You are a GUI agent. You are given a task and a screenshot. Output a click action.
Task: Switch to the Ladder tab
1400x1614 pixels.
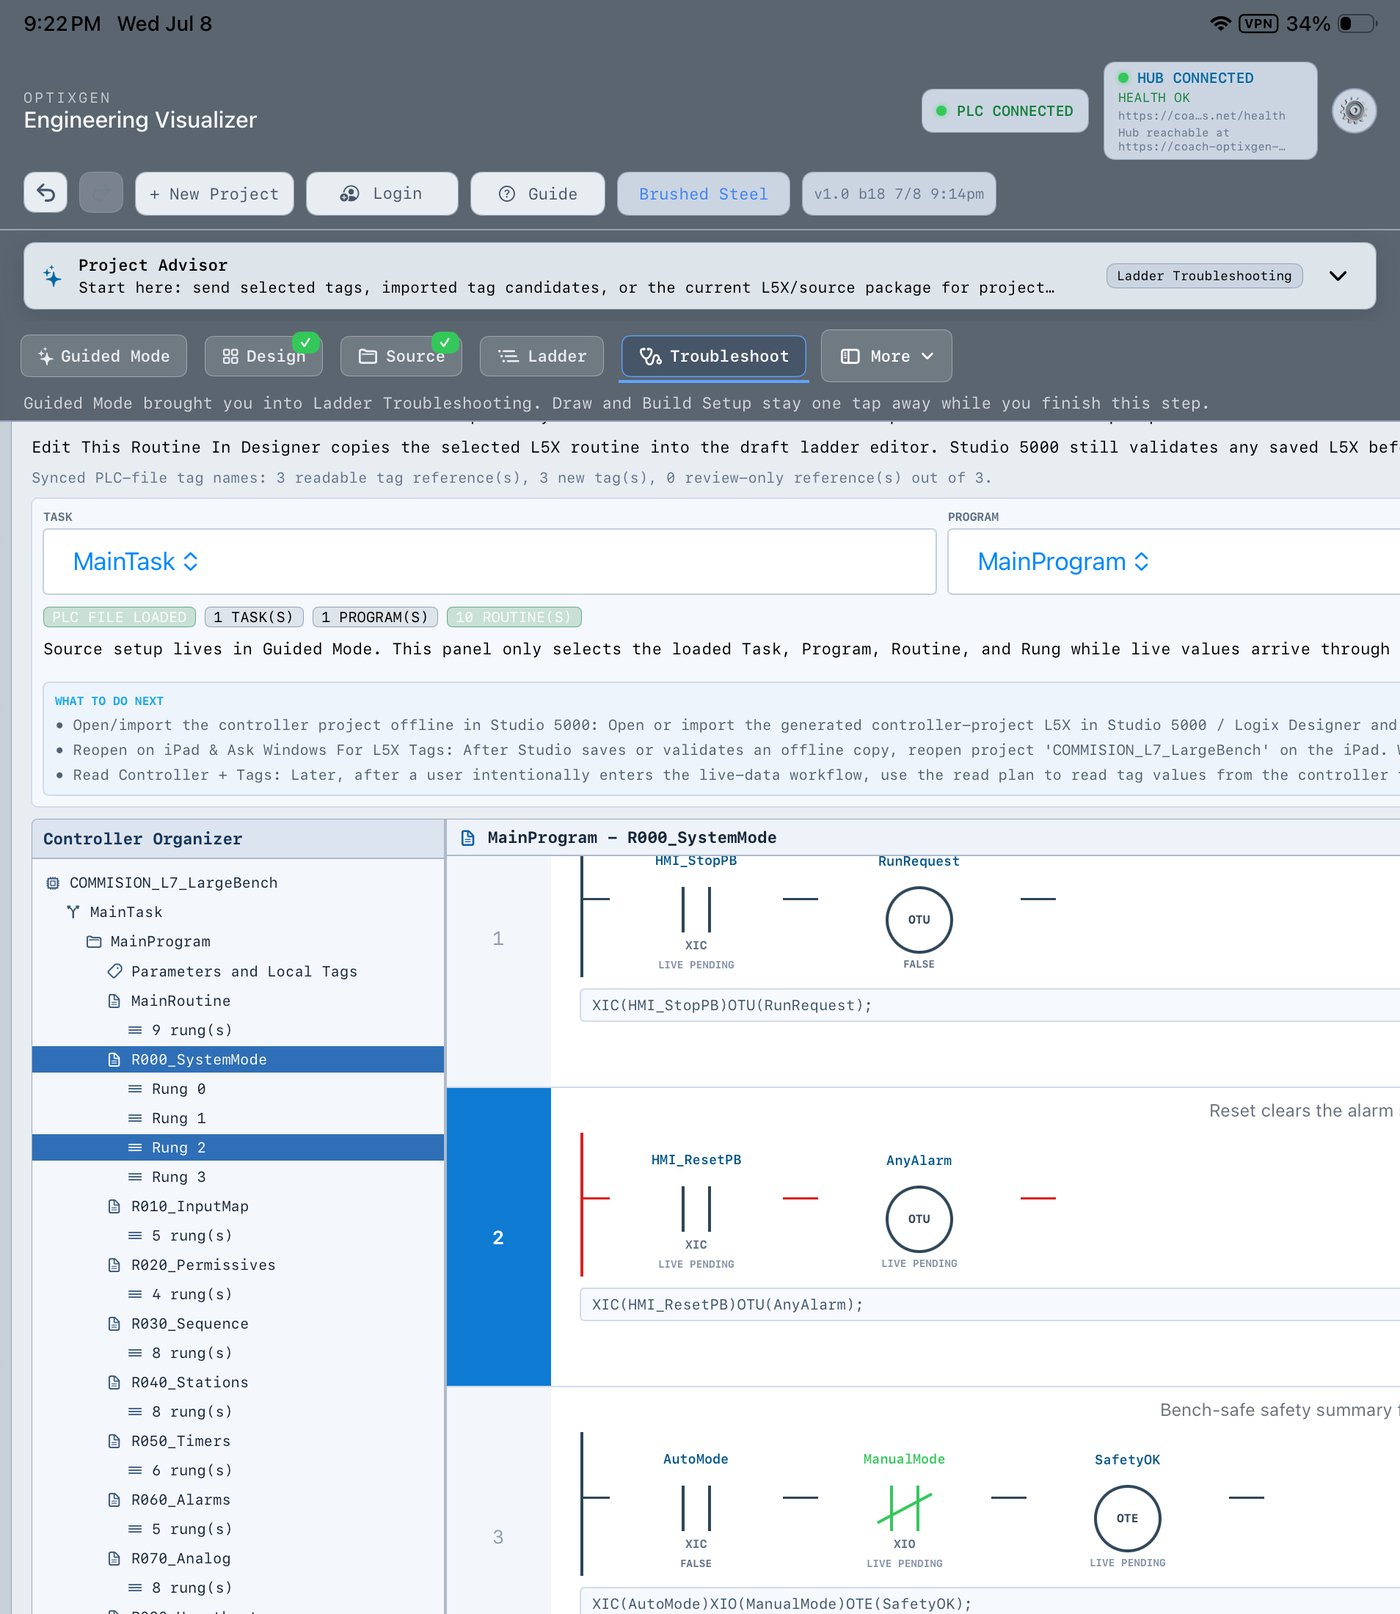542,356
